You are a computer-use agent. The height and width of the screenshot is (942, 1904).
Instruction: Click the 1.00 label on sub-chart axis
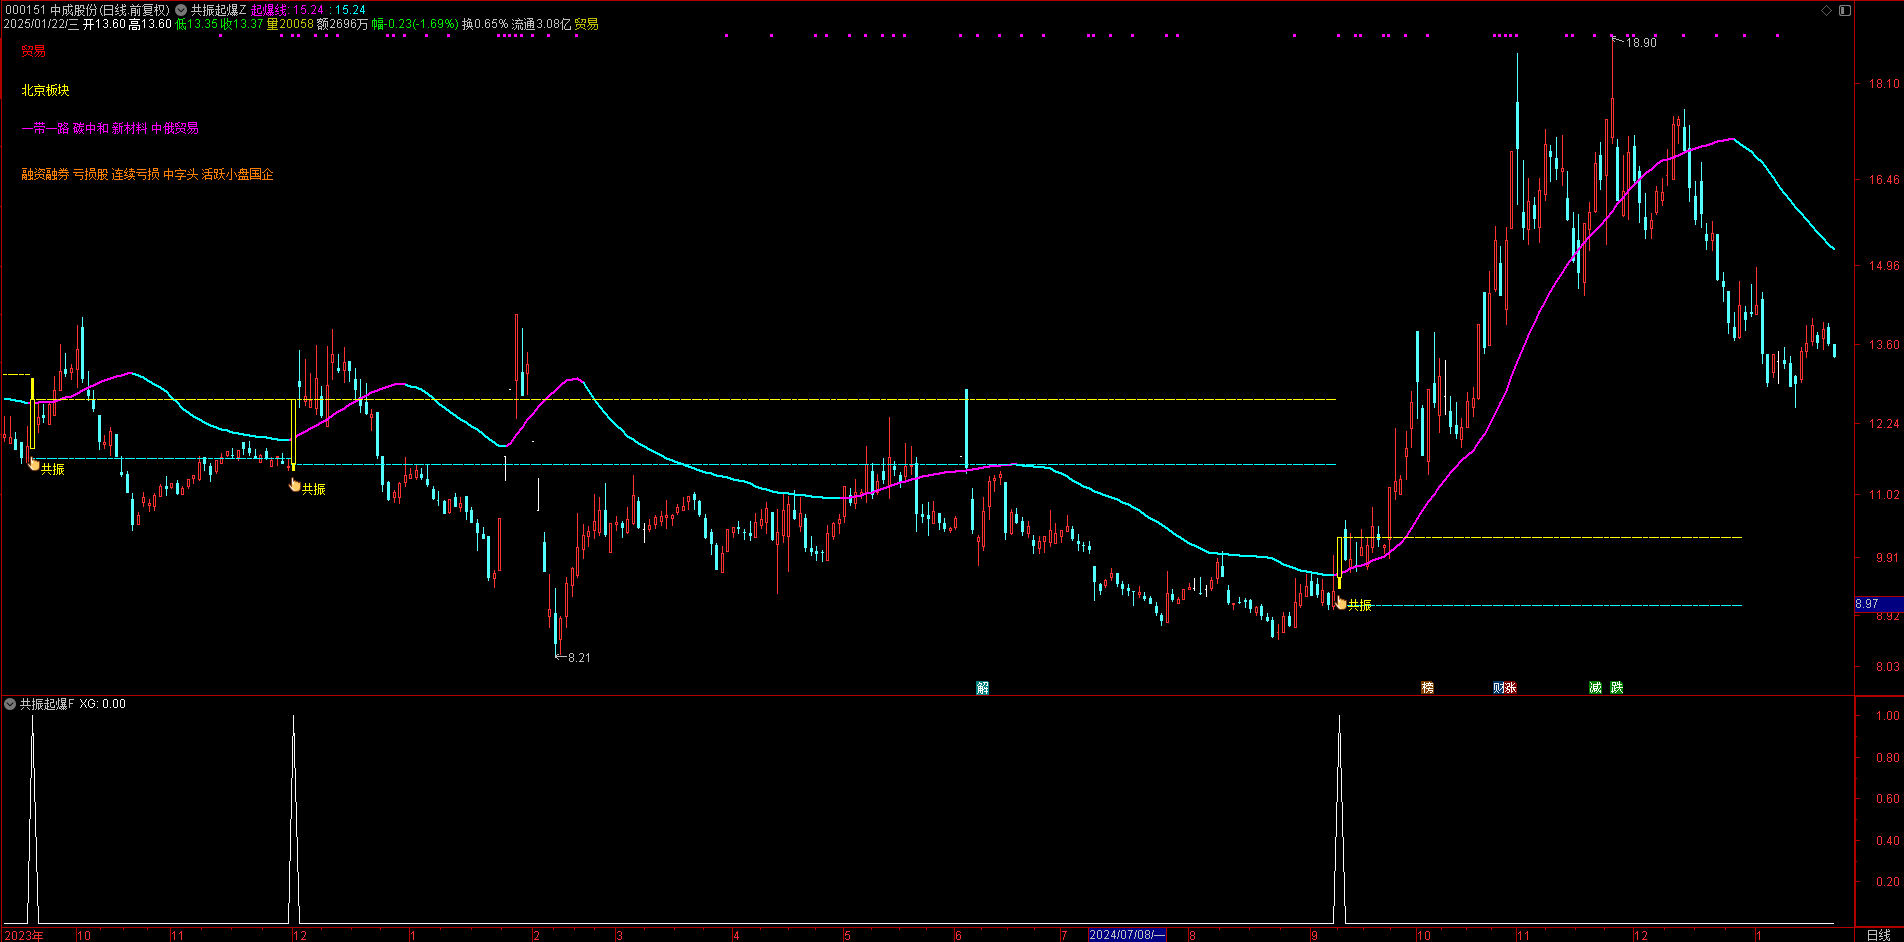coord(1888,716)
